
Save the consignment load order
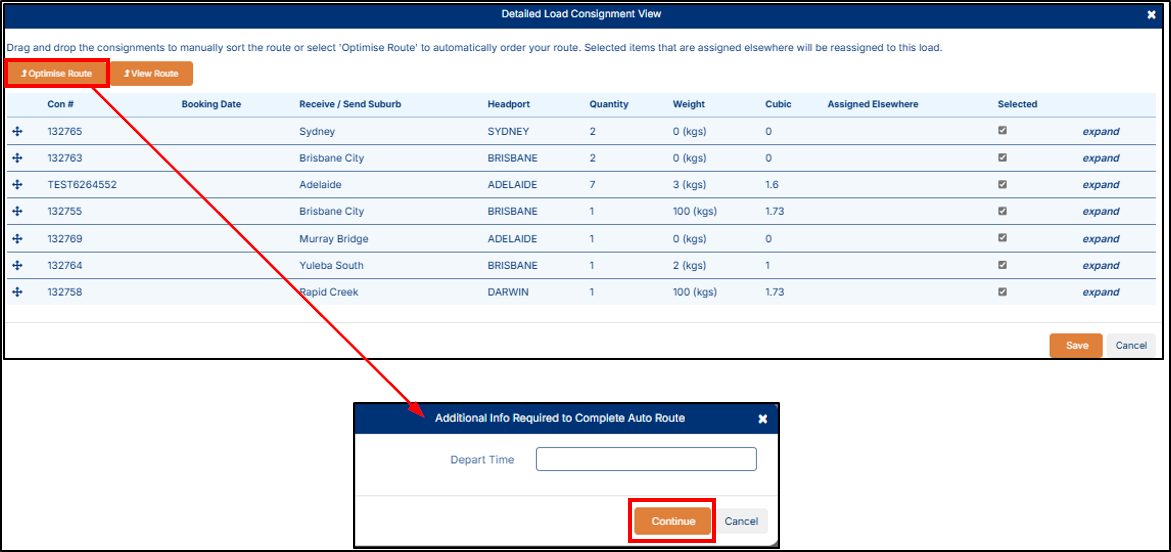click(1076, 345)
